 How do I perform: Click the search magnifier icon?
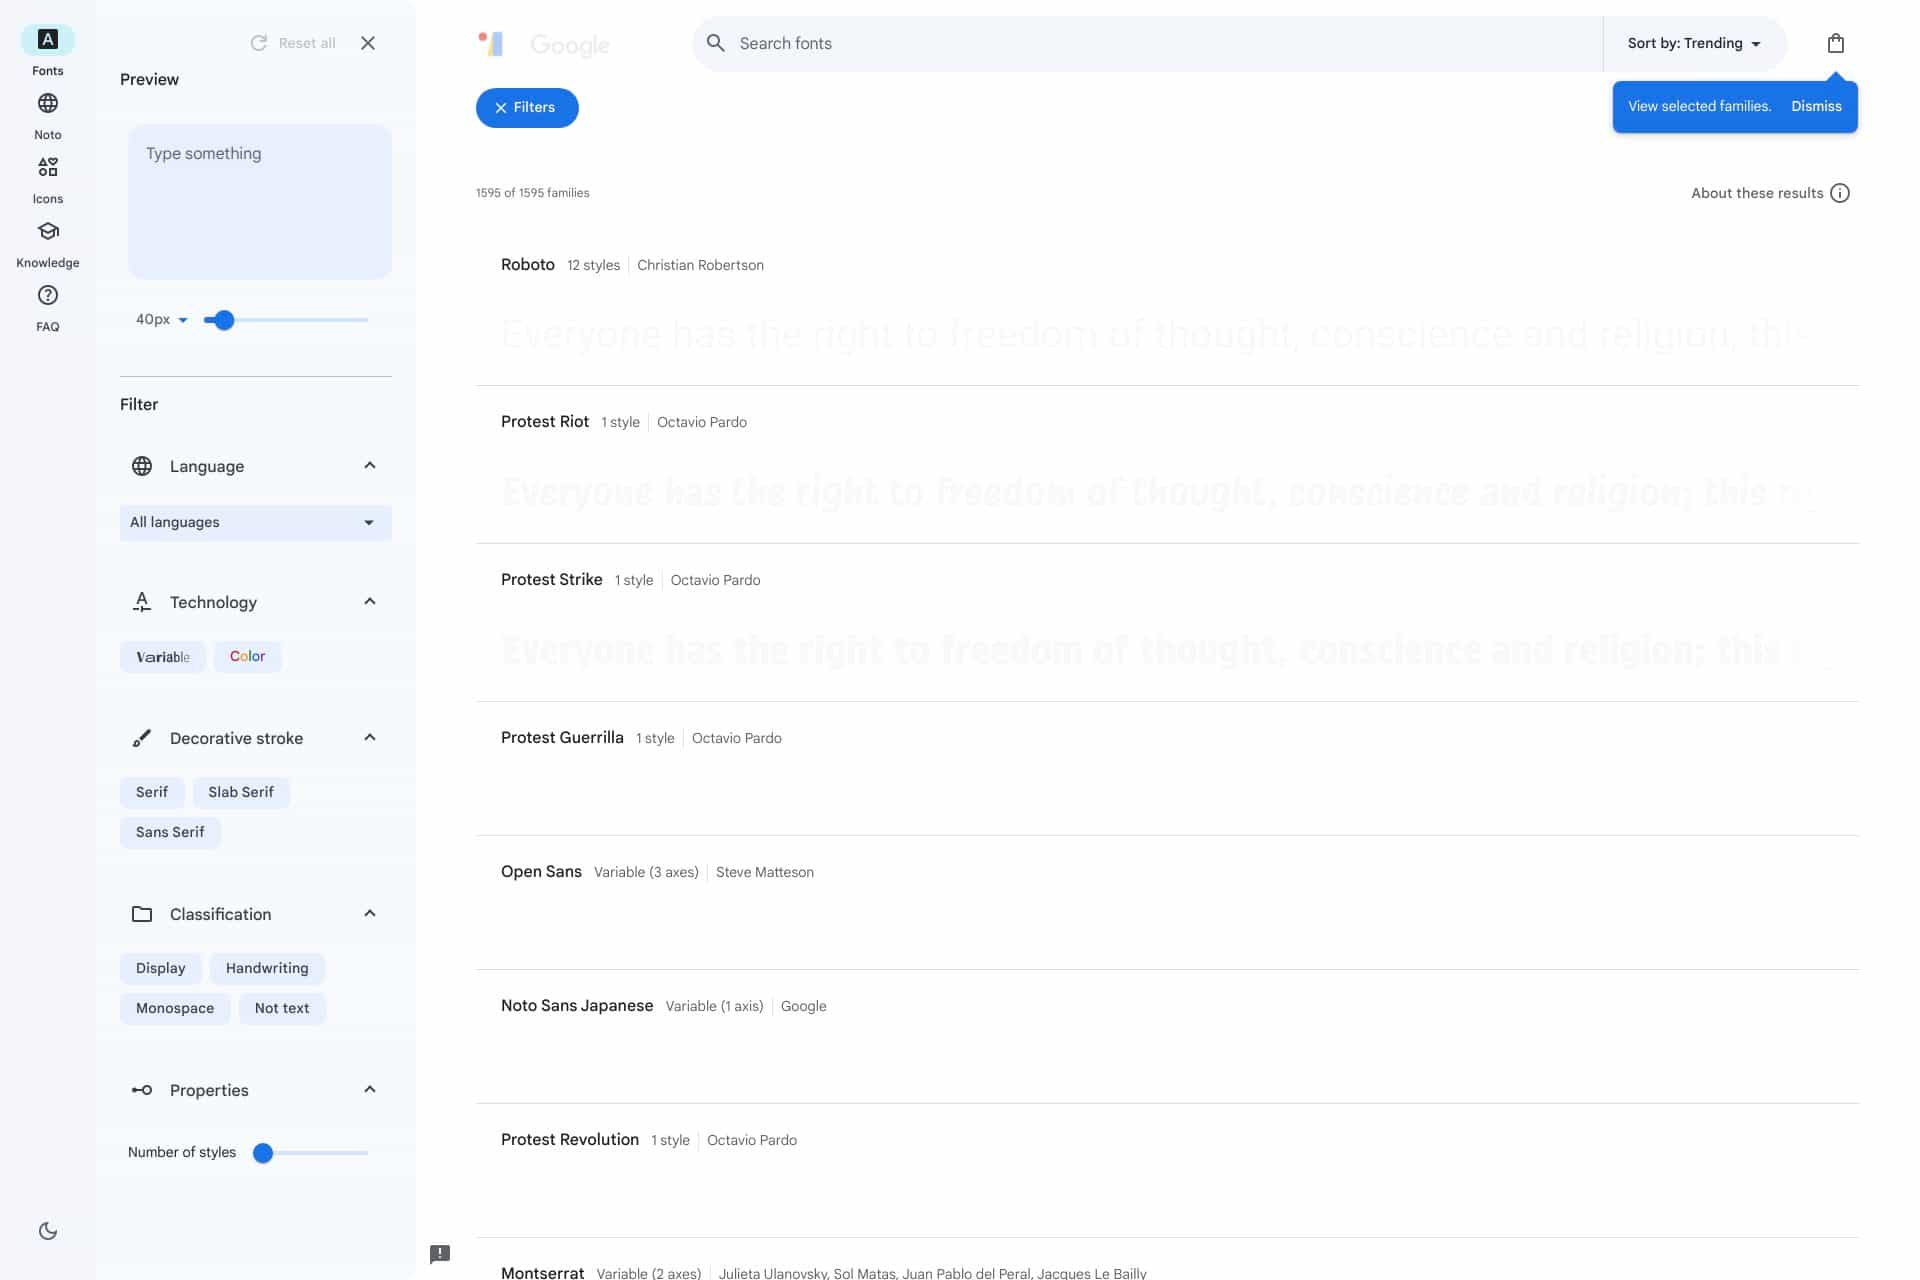(715, 43)
